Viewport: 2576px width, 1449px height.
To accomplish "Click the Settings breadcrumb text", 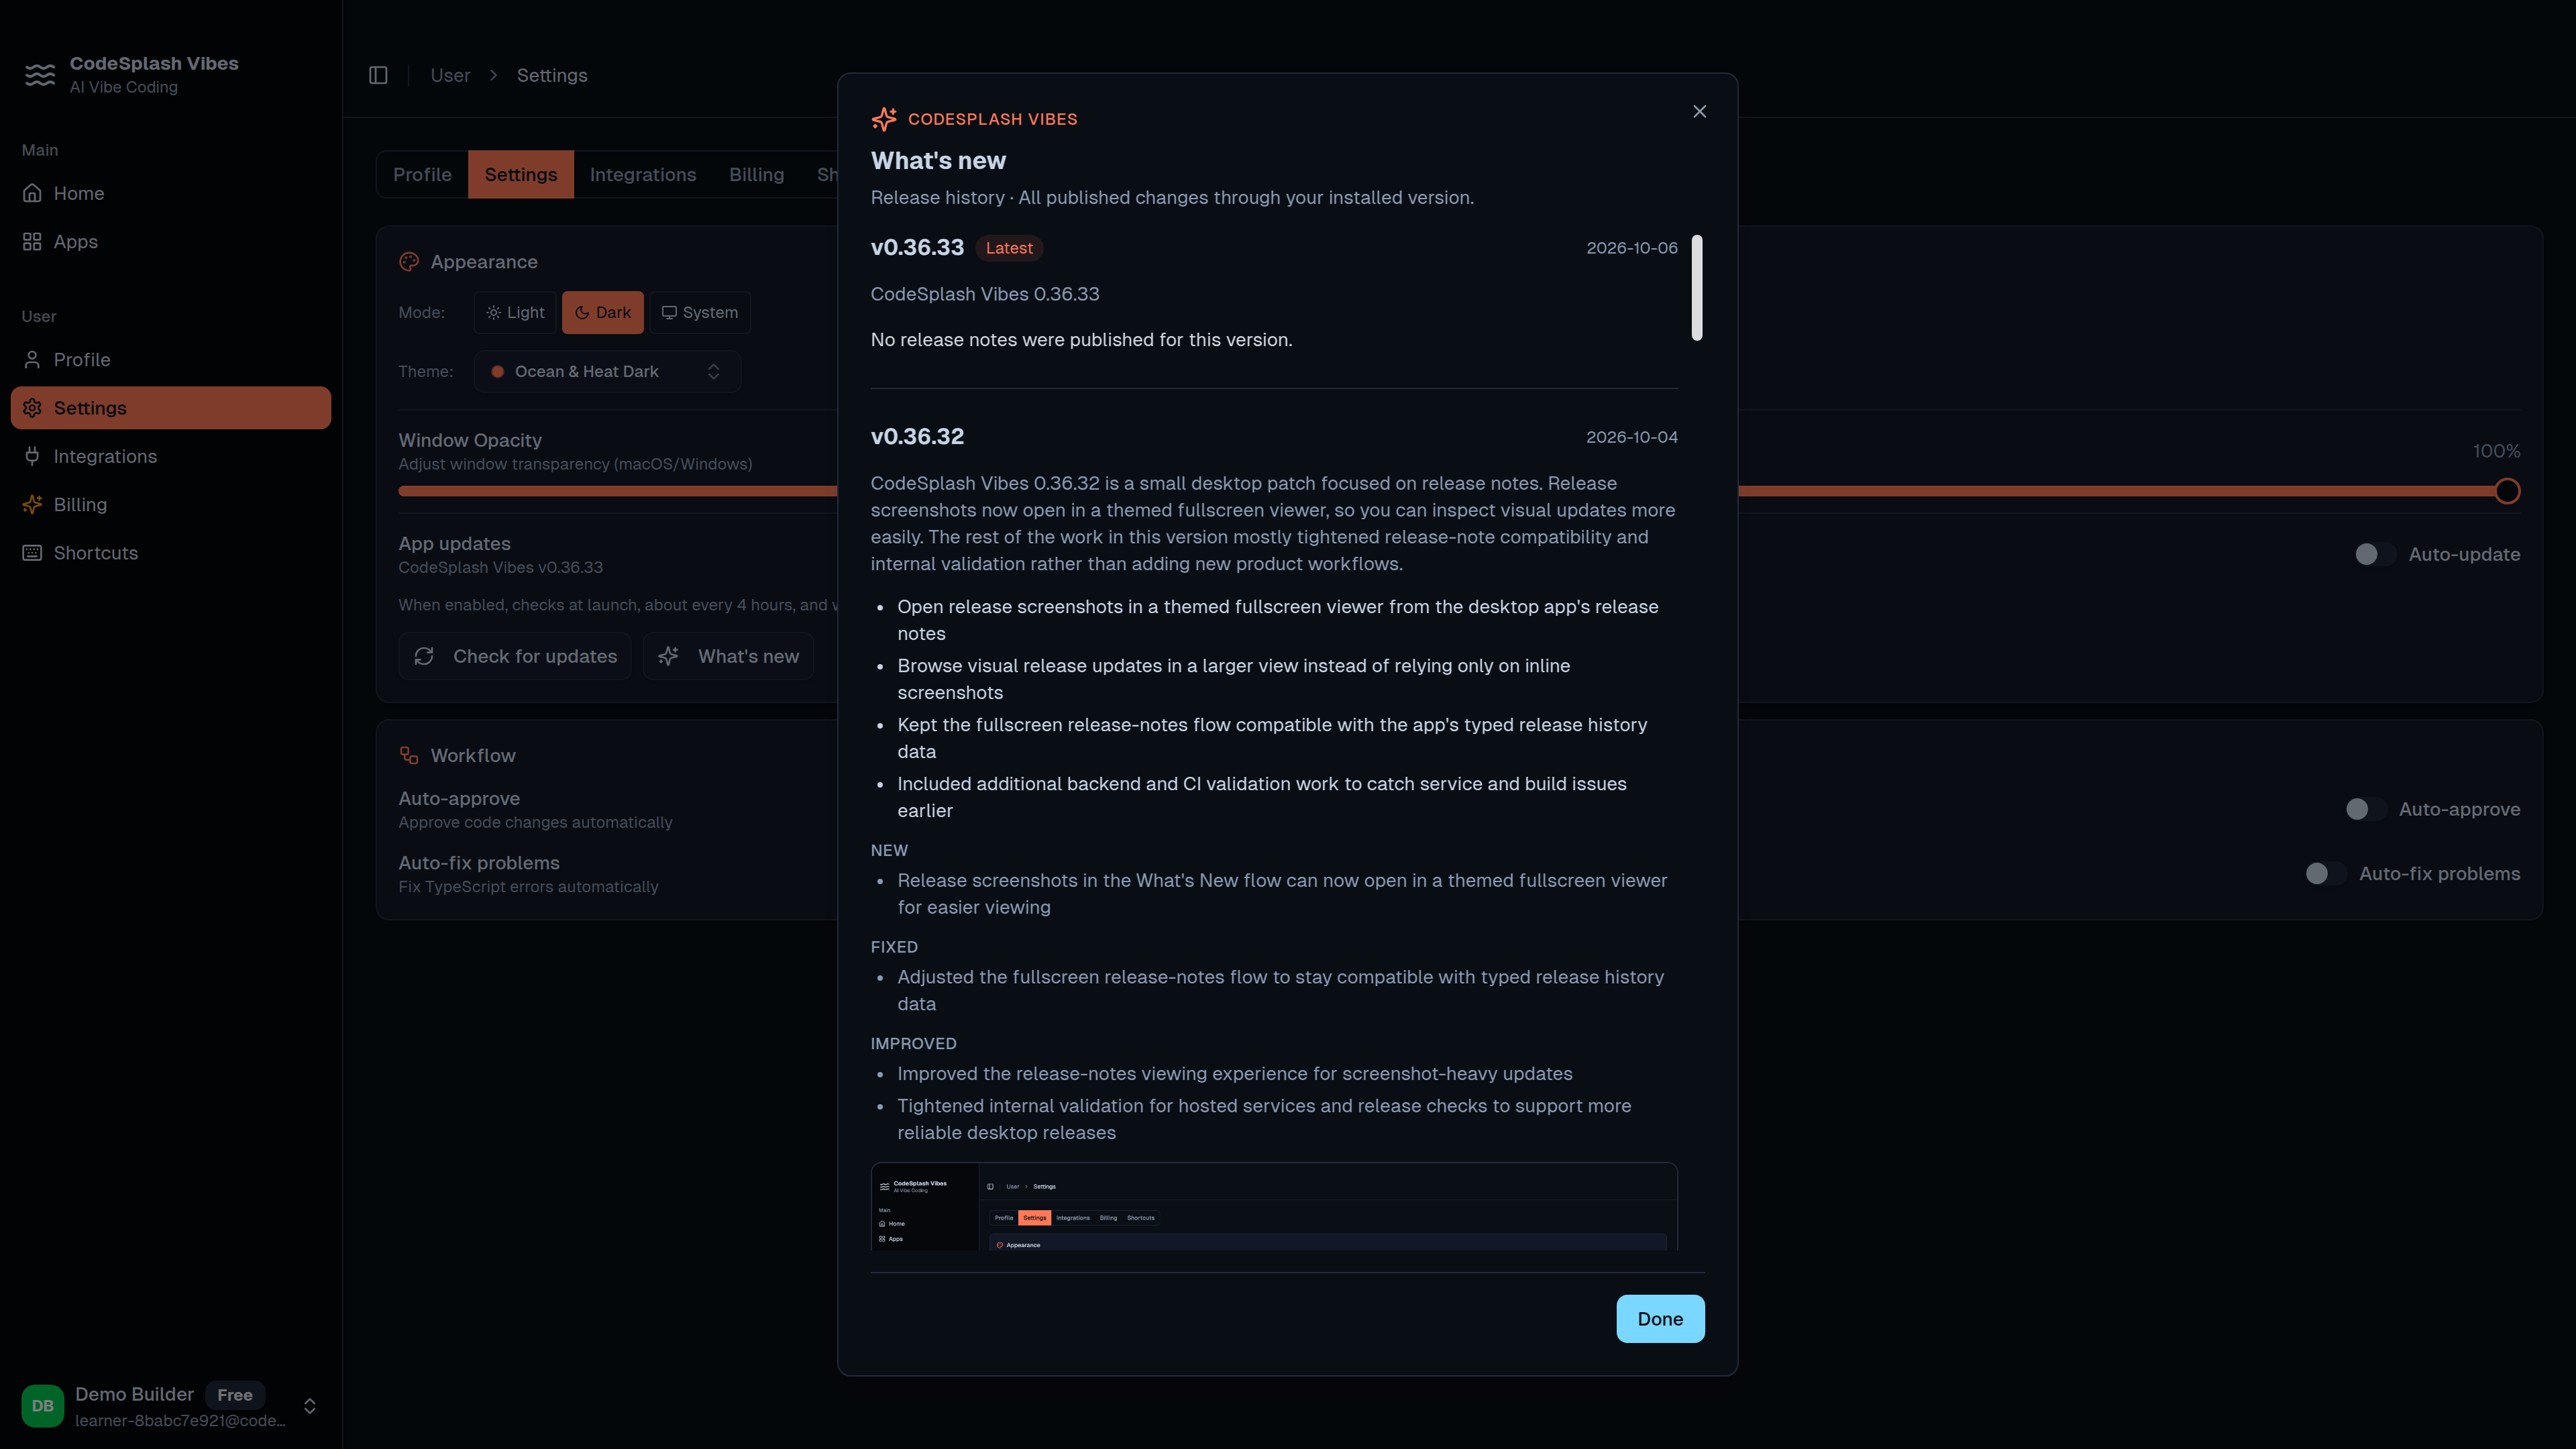I will coord(552,75).
